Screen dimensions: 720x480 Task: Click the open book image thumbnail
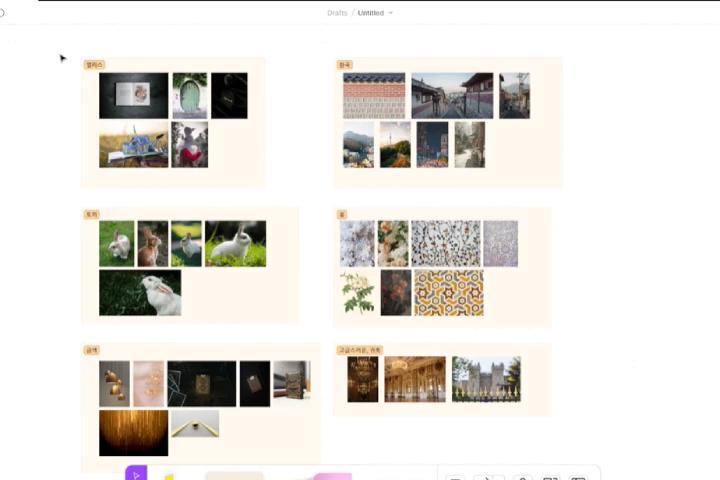click(133, 96)
